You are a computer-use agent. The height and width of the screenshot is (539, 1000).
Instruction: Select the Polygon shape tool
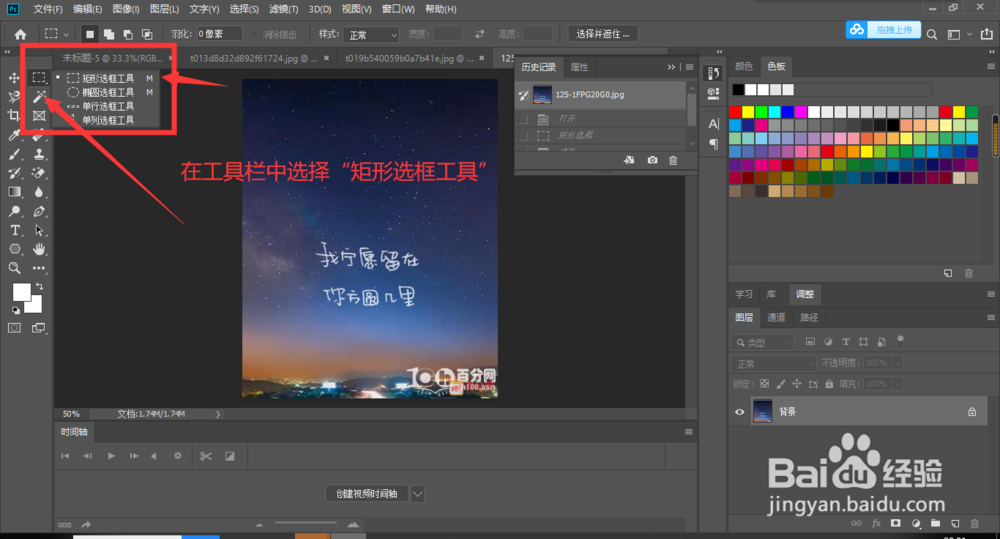tap(14, 249)
